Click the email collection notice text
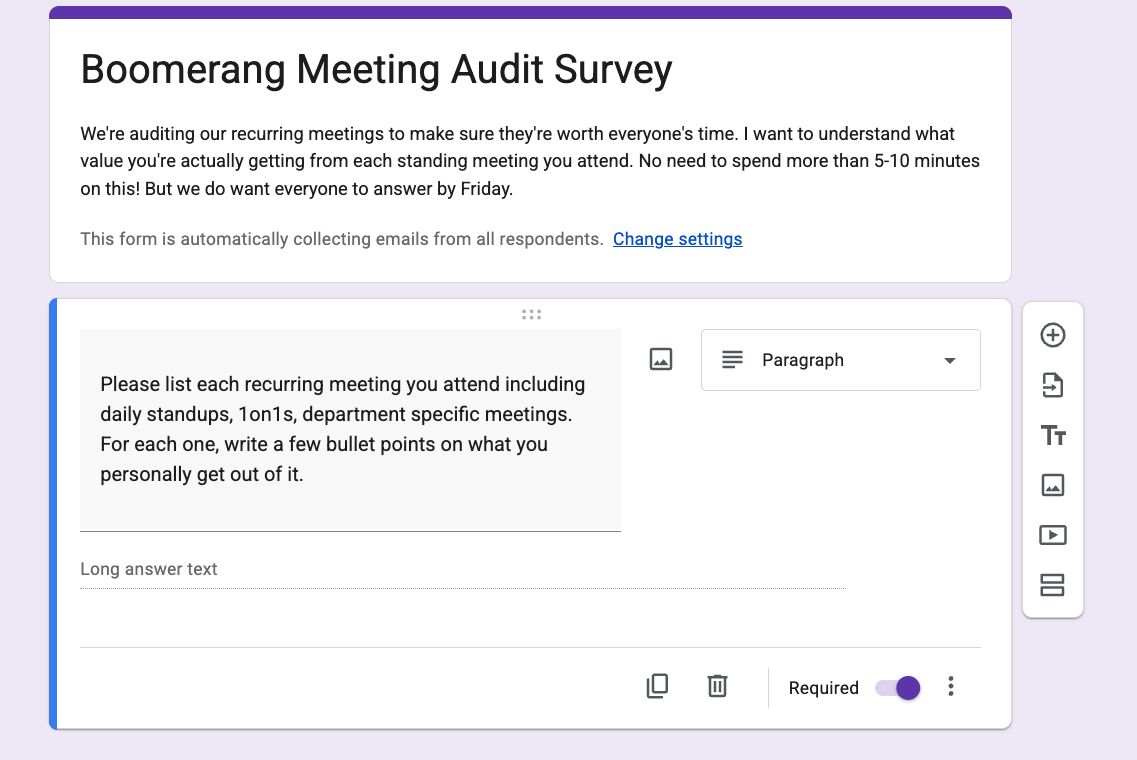 pyautogui.click(x=342, y=239)
